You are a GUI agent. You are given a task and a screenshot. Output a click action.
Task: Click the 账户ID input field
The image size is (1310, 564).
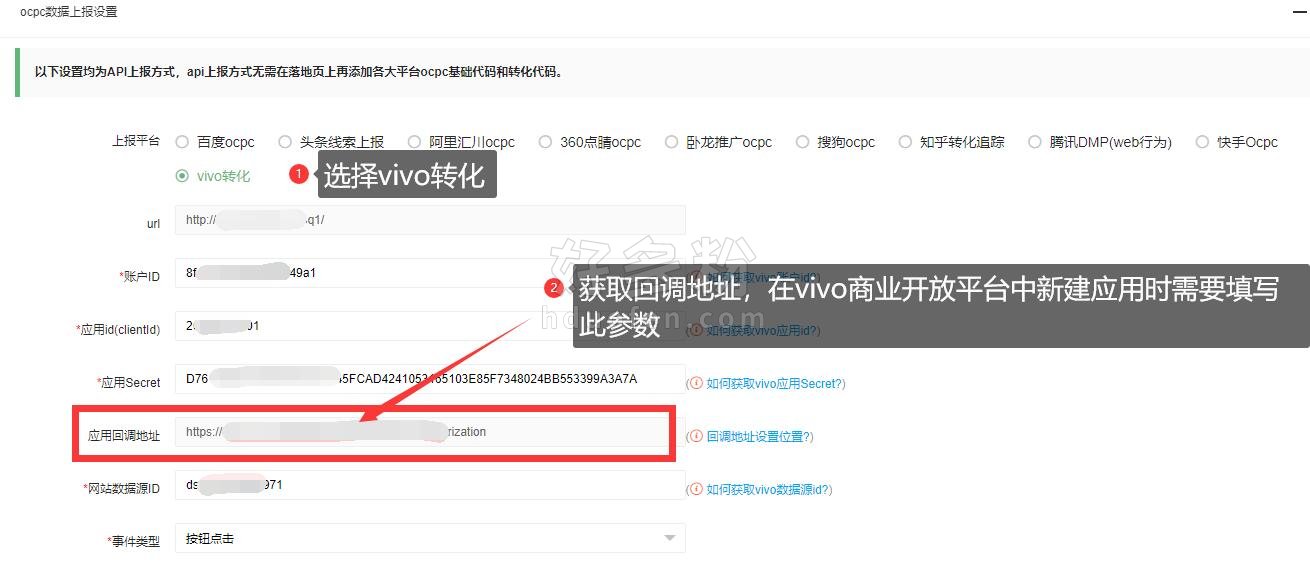click(430, 273)
